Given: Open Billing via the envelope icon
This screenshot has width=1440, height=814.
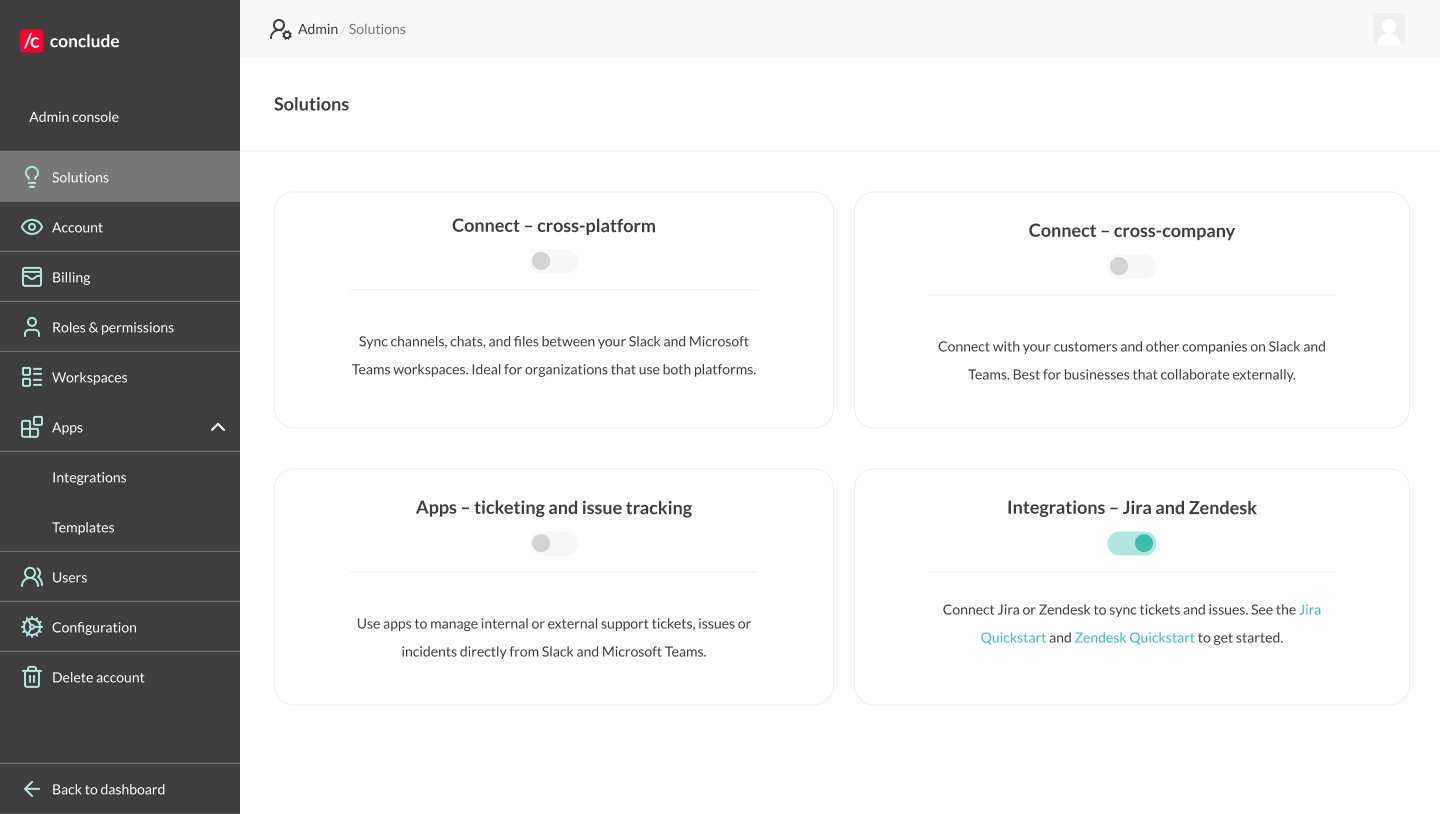Looking at the screenshot, I should (32, 276).
